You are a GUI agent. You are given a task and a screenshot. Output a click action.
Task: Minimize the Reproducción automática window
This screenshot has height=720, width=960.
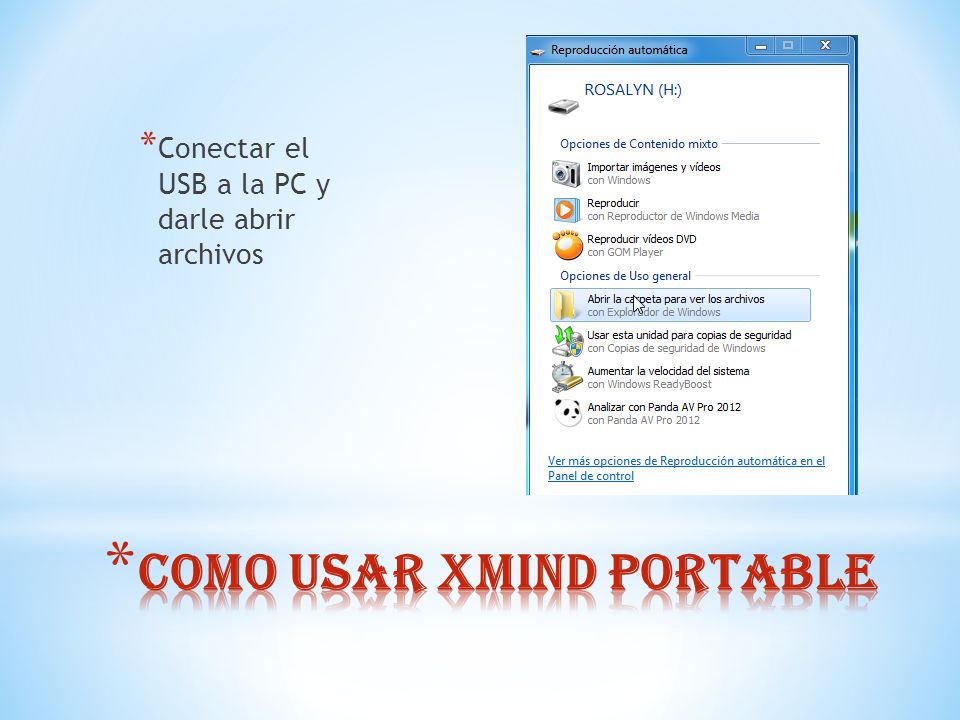pos(761,47)
